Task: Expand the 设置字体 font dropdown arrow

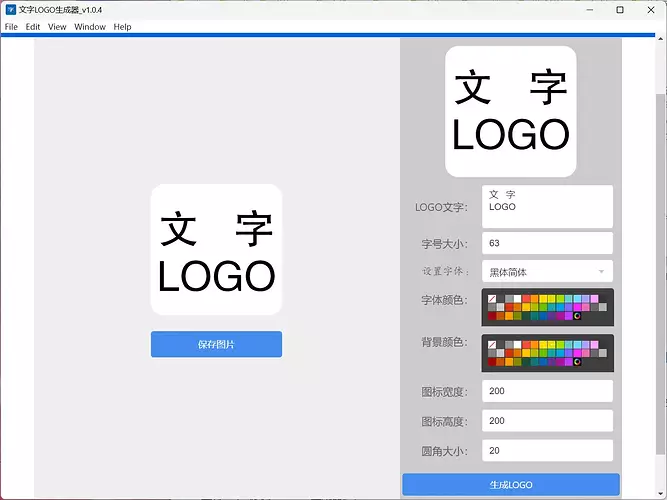Action: click(601, 272)
